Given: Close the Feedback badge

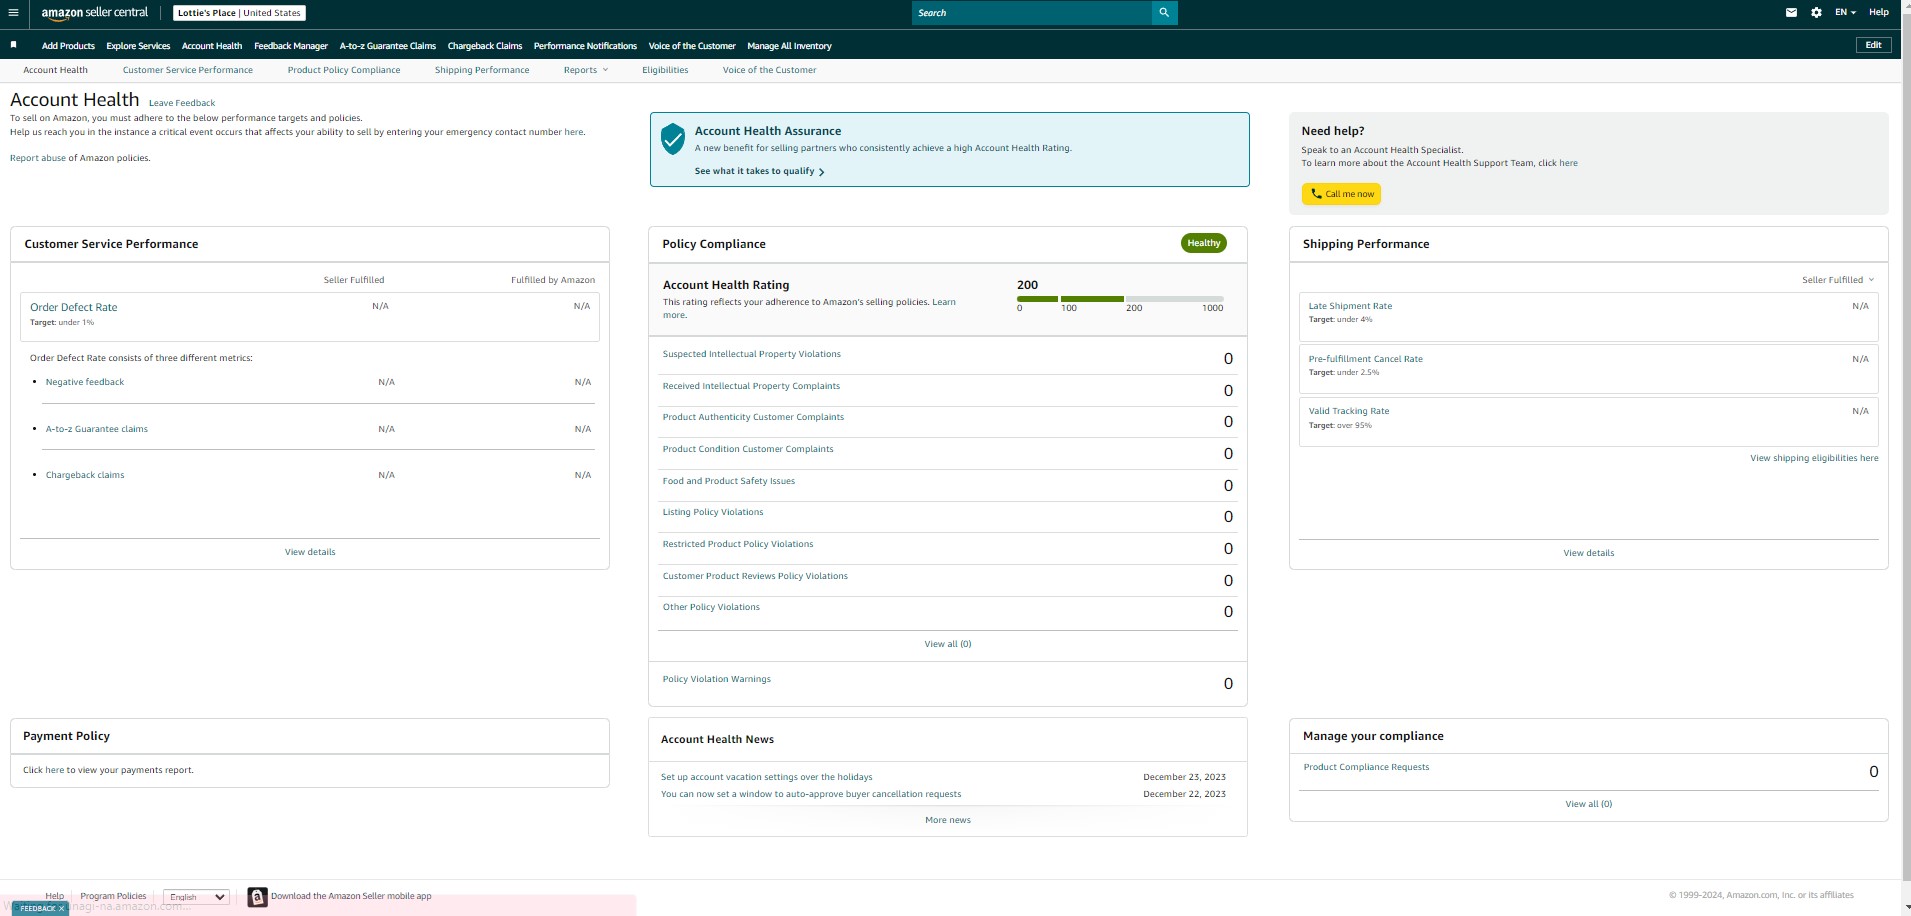Looking at the screenshot, I should coord(61,908).
